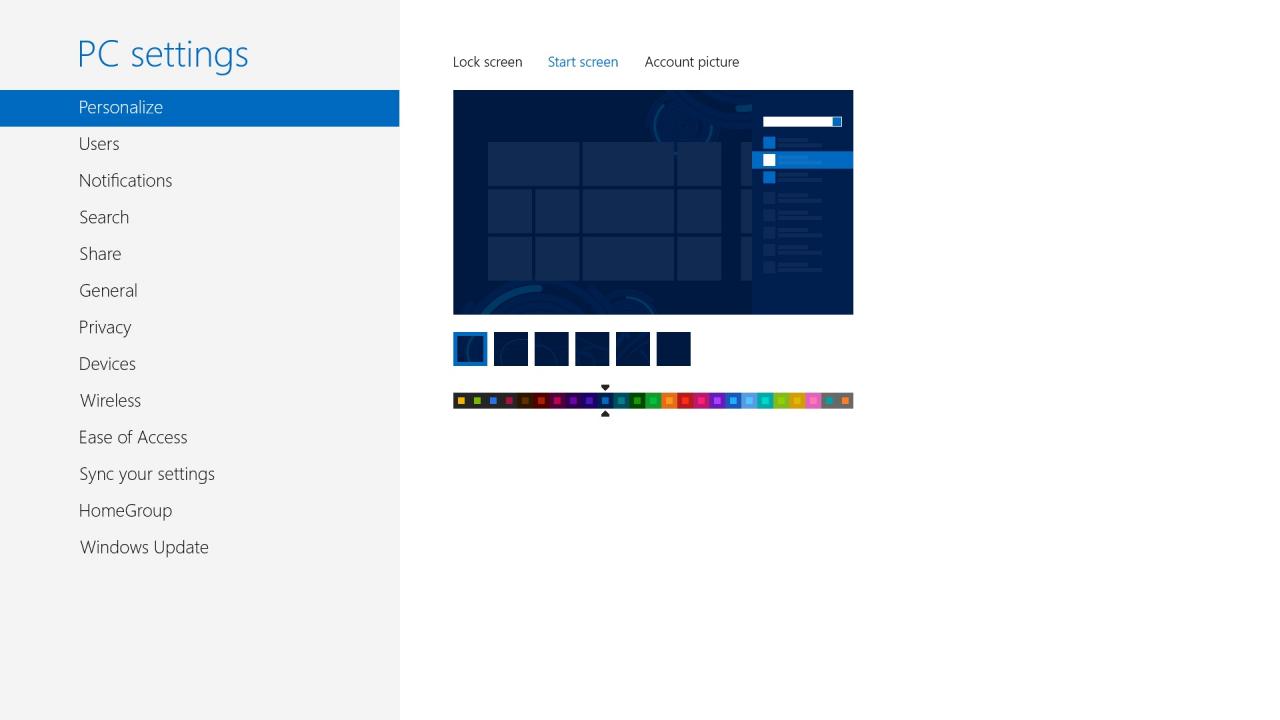Select Search in the settings list
This screenshot has height=720, width=1280.
104,217
